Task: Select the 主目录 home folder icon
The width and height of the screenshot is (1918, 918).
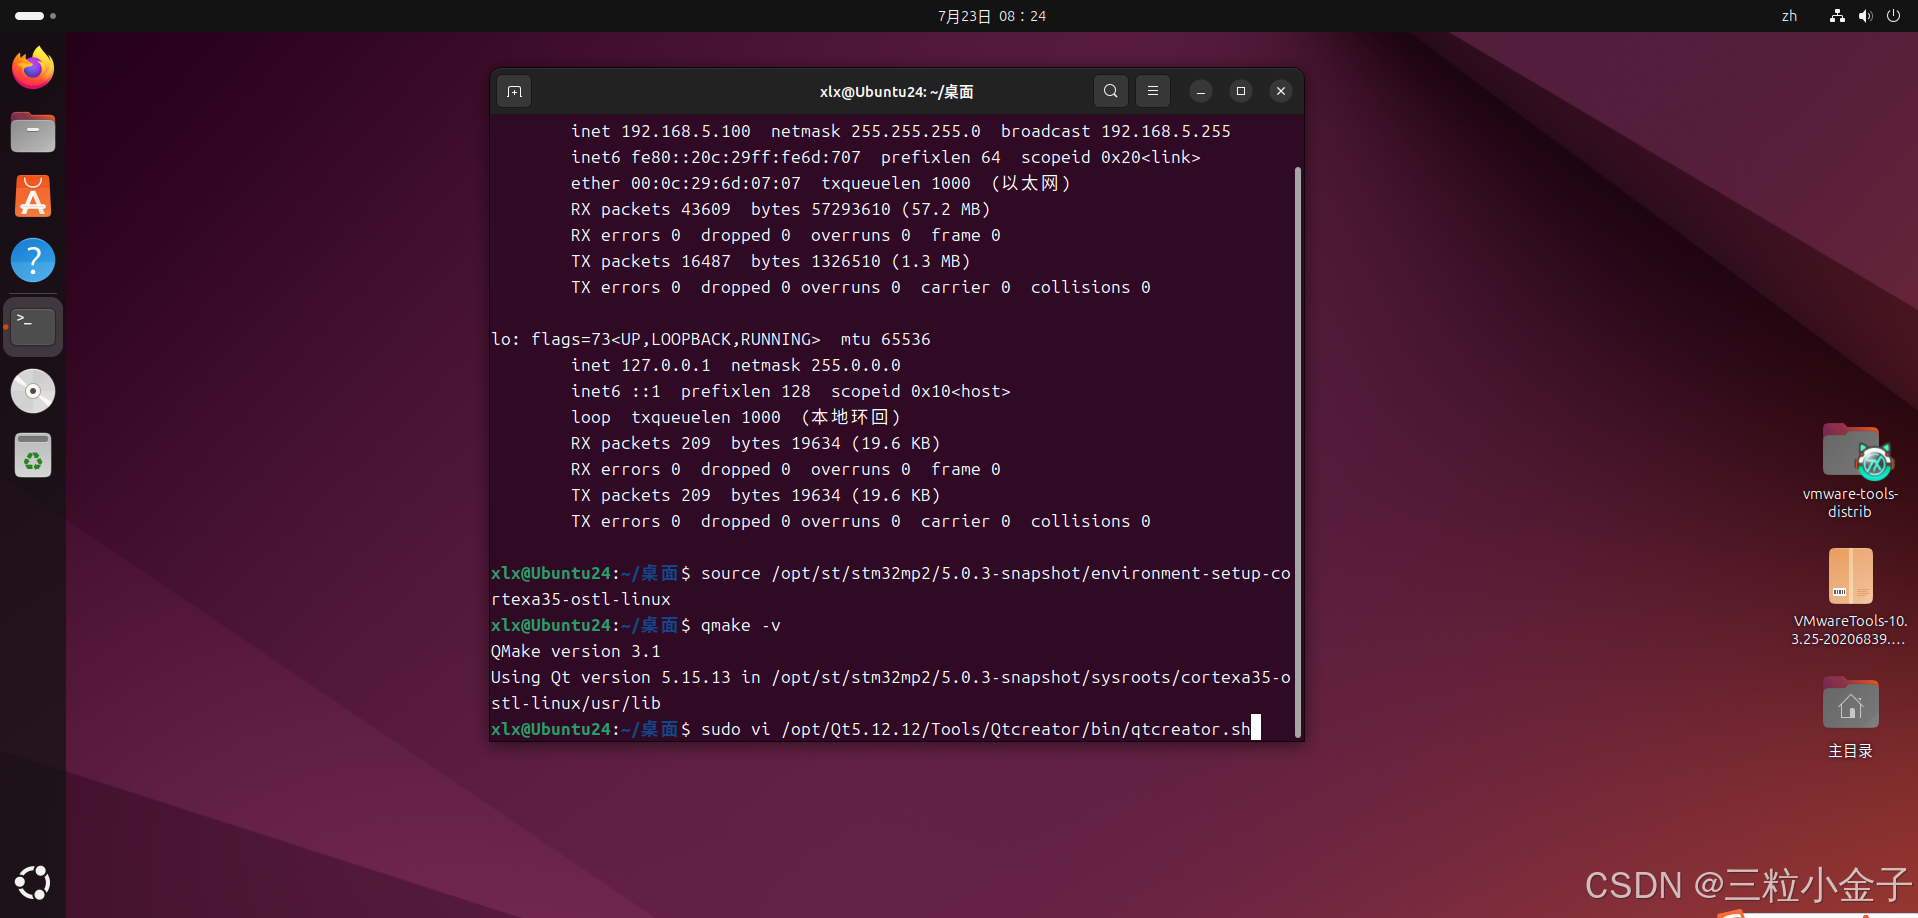Action: [x=1850, y=717]
